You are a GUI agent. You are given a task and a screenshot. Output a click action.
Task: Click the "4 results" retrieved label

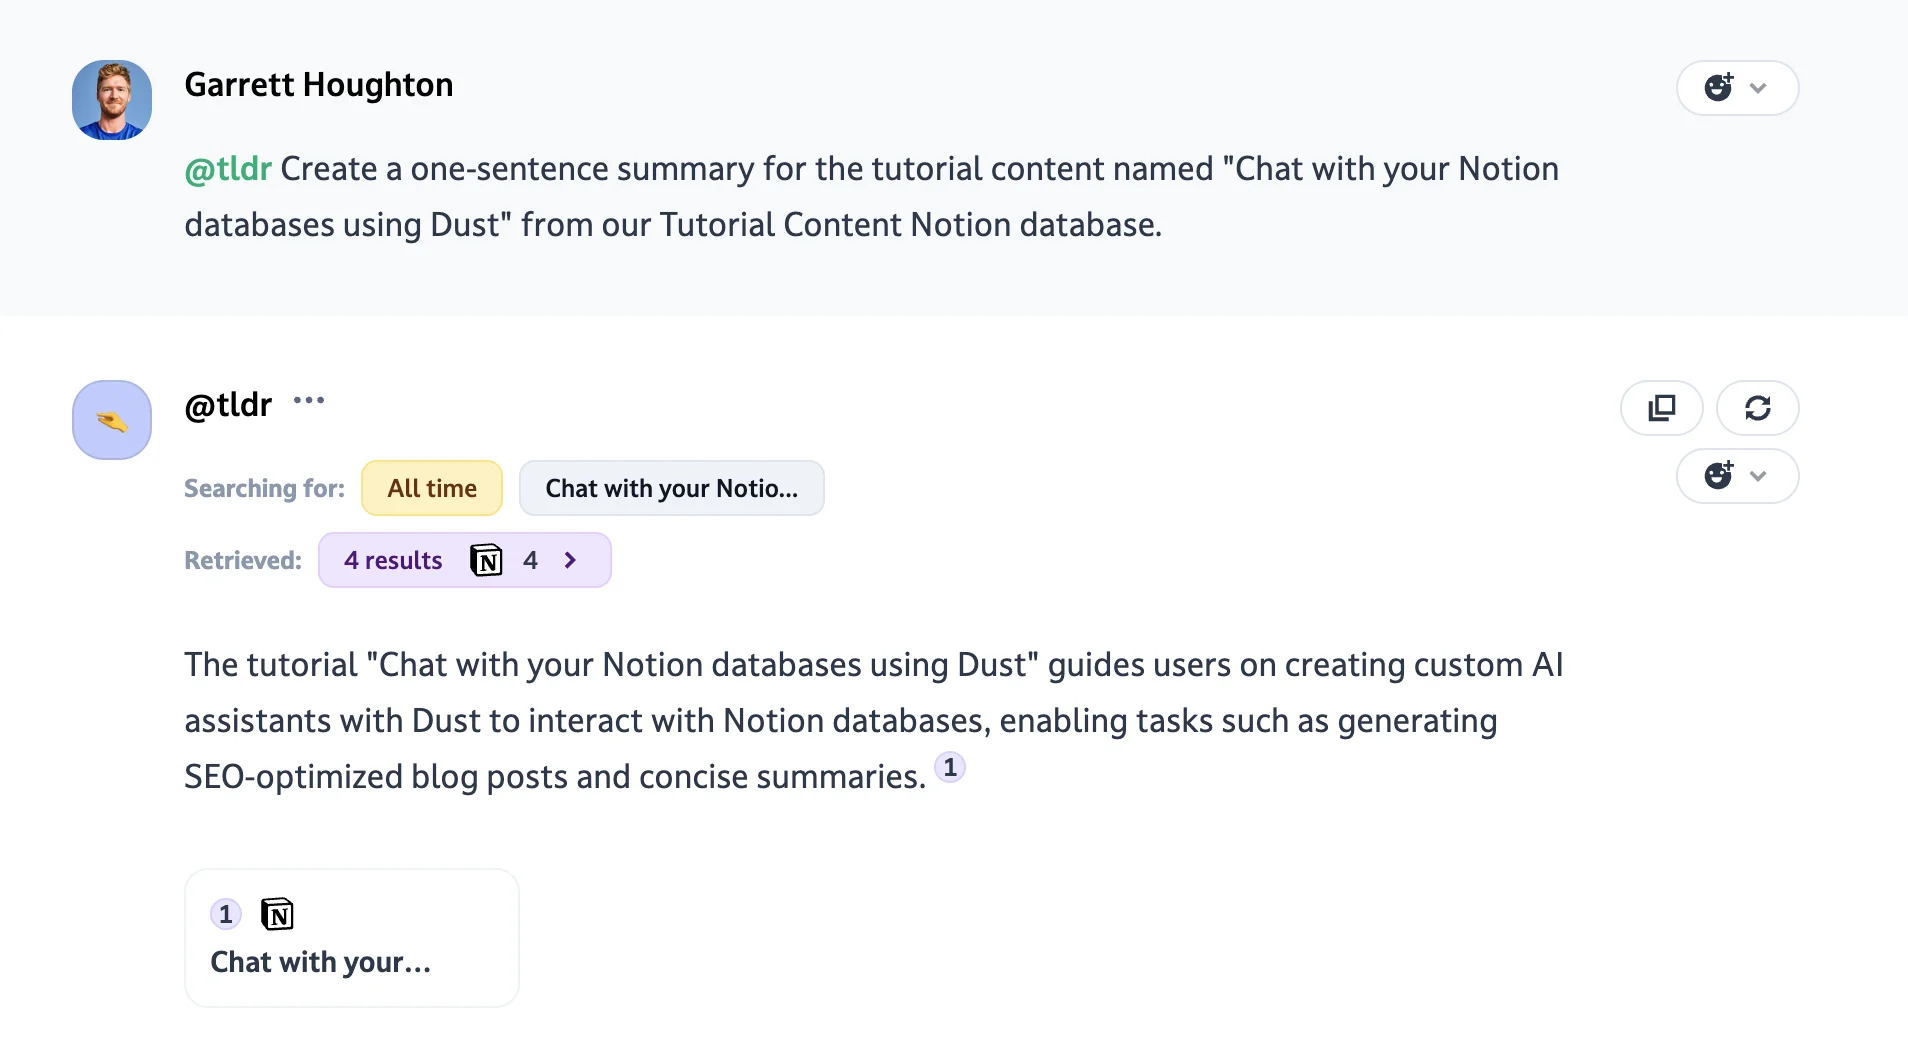pyautogui.click(x=393, y=560)
